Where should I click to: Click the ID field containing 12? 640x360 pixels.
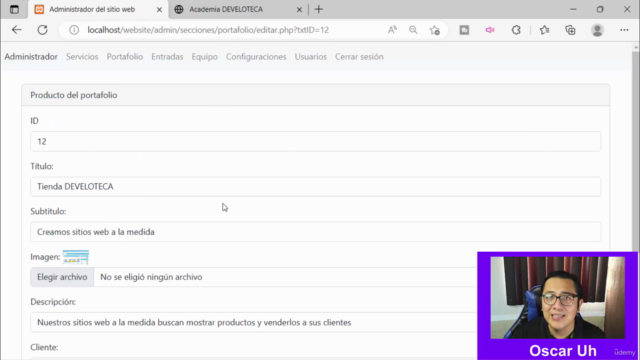pos(316,141)
